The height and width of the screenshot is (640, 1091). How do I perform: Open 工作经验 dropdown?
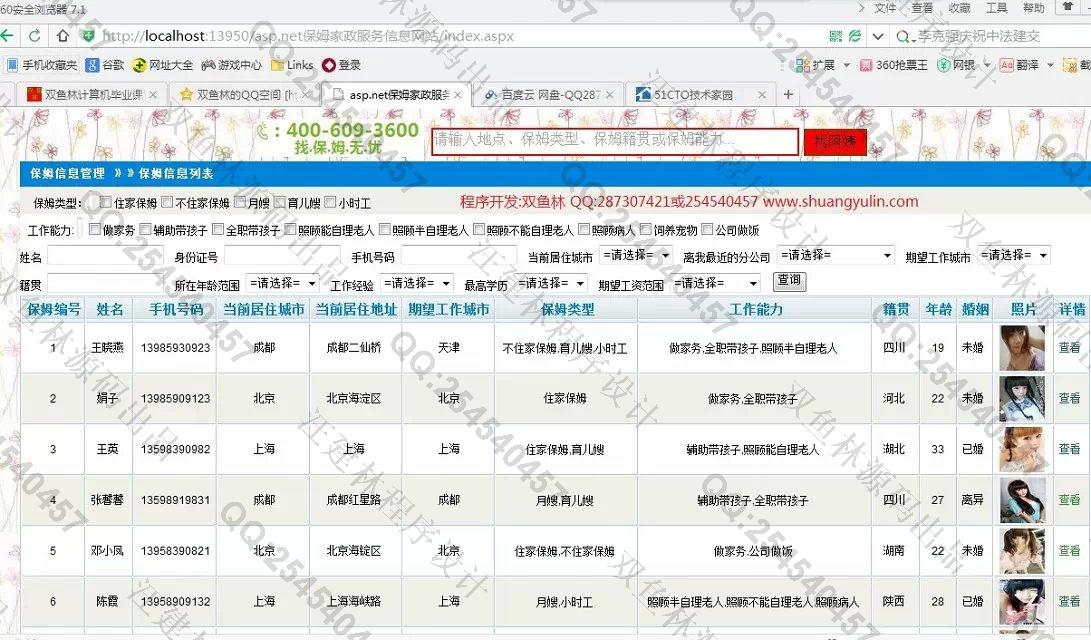[x=417, y=283]
